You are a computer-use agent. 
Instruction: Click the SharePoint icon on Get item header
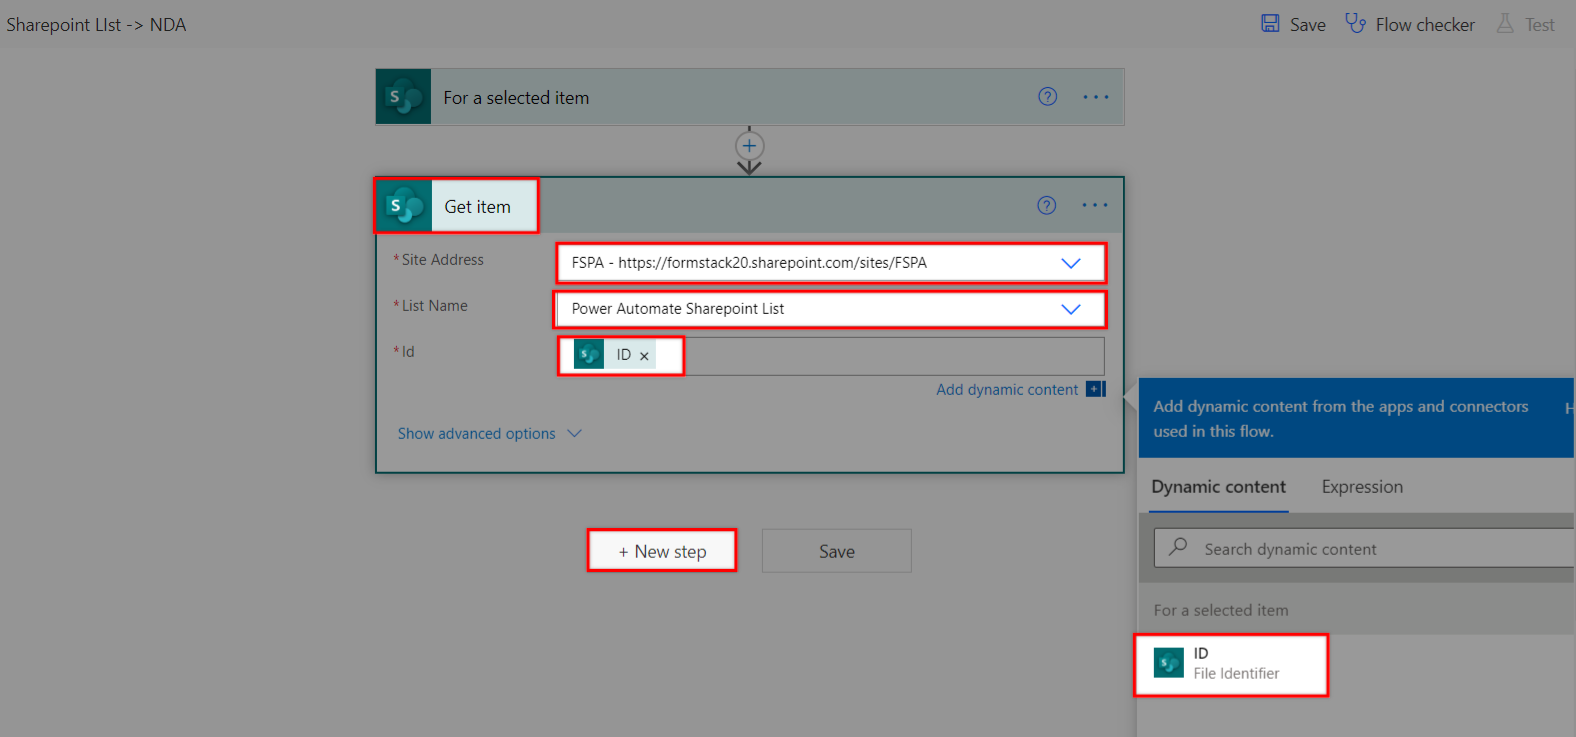405,206
